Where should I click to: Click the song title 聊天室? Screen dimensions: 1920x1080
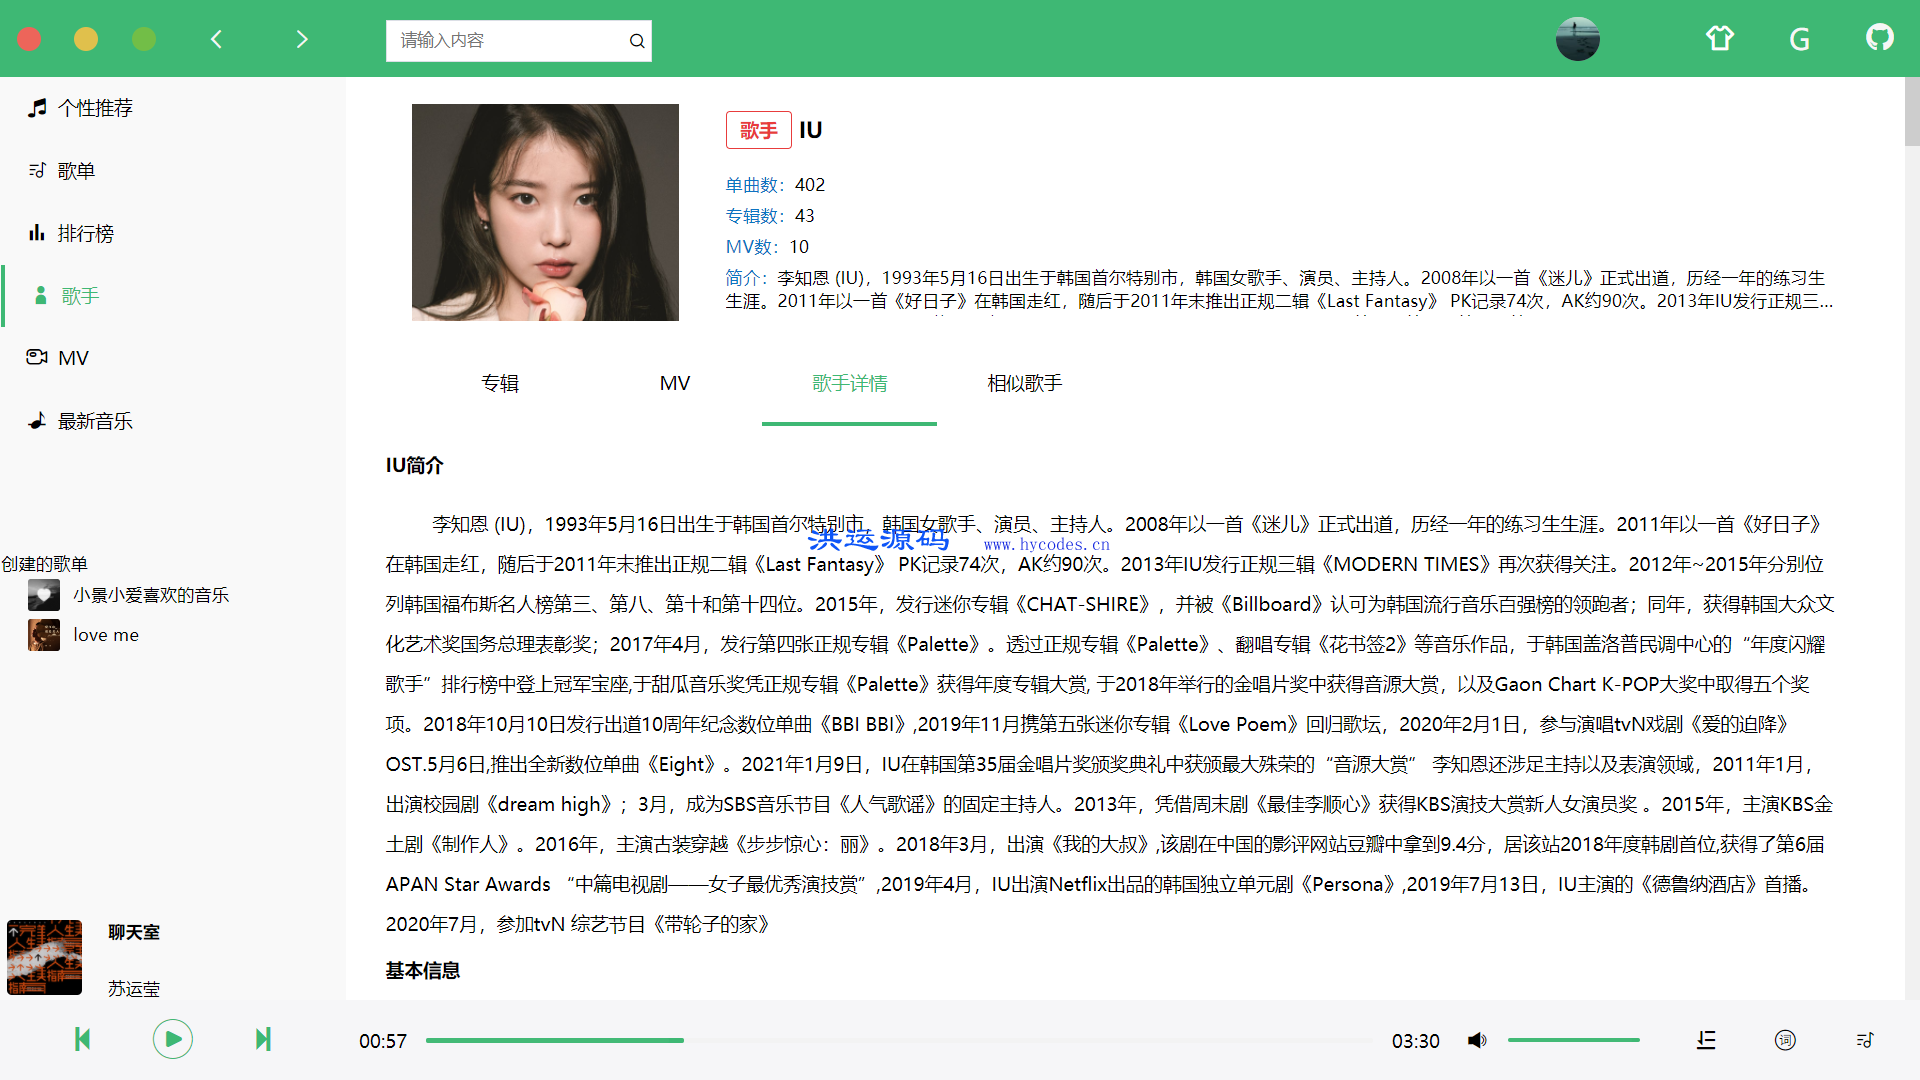point(134,932)
